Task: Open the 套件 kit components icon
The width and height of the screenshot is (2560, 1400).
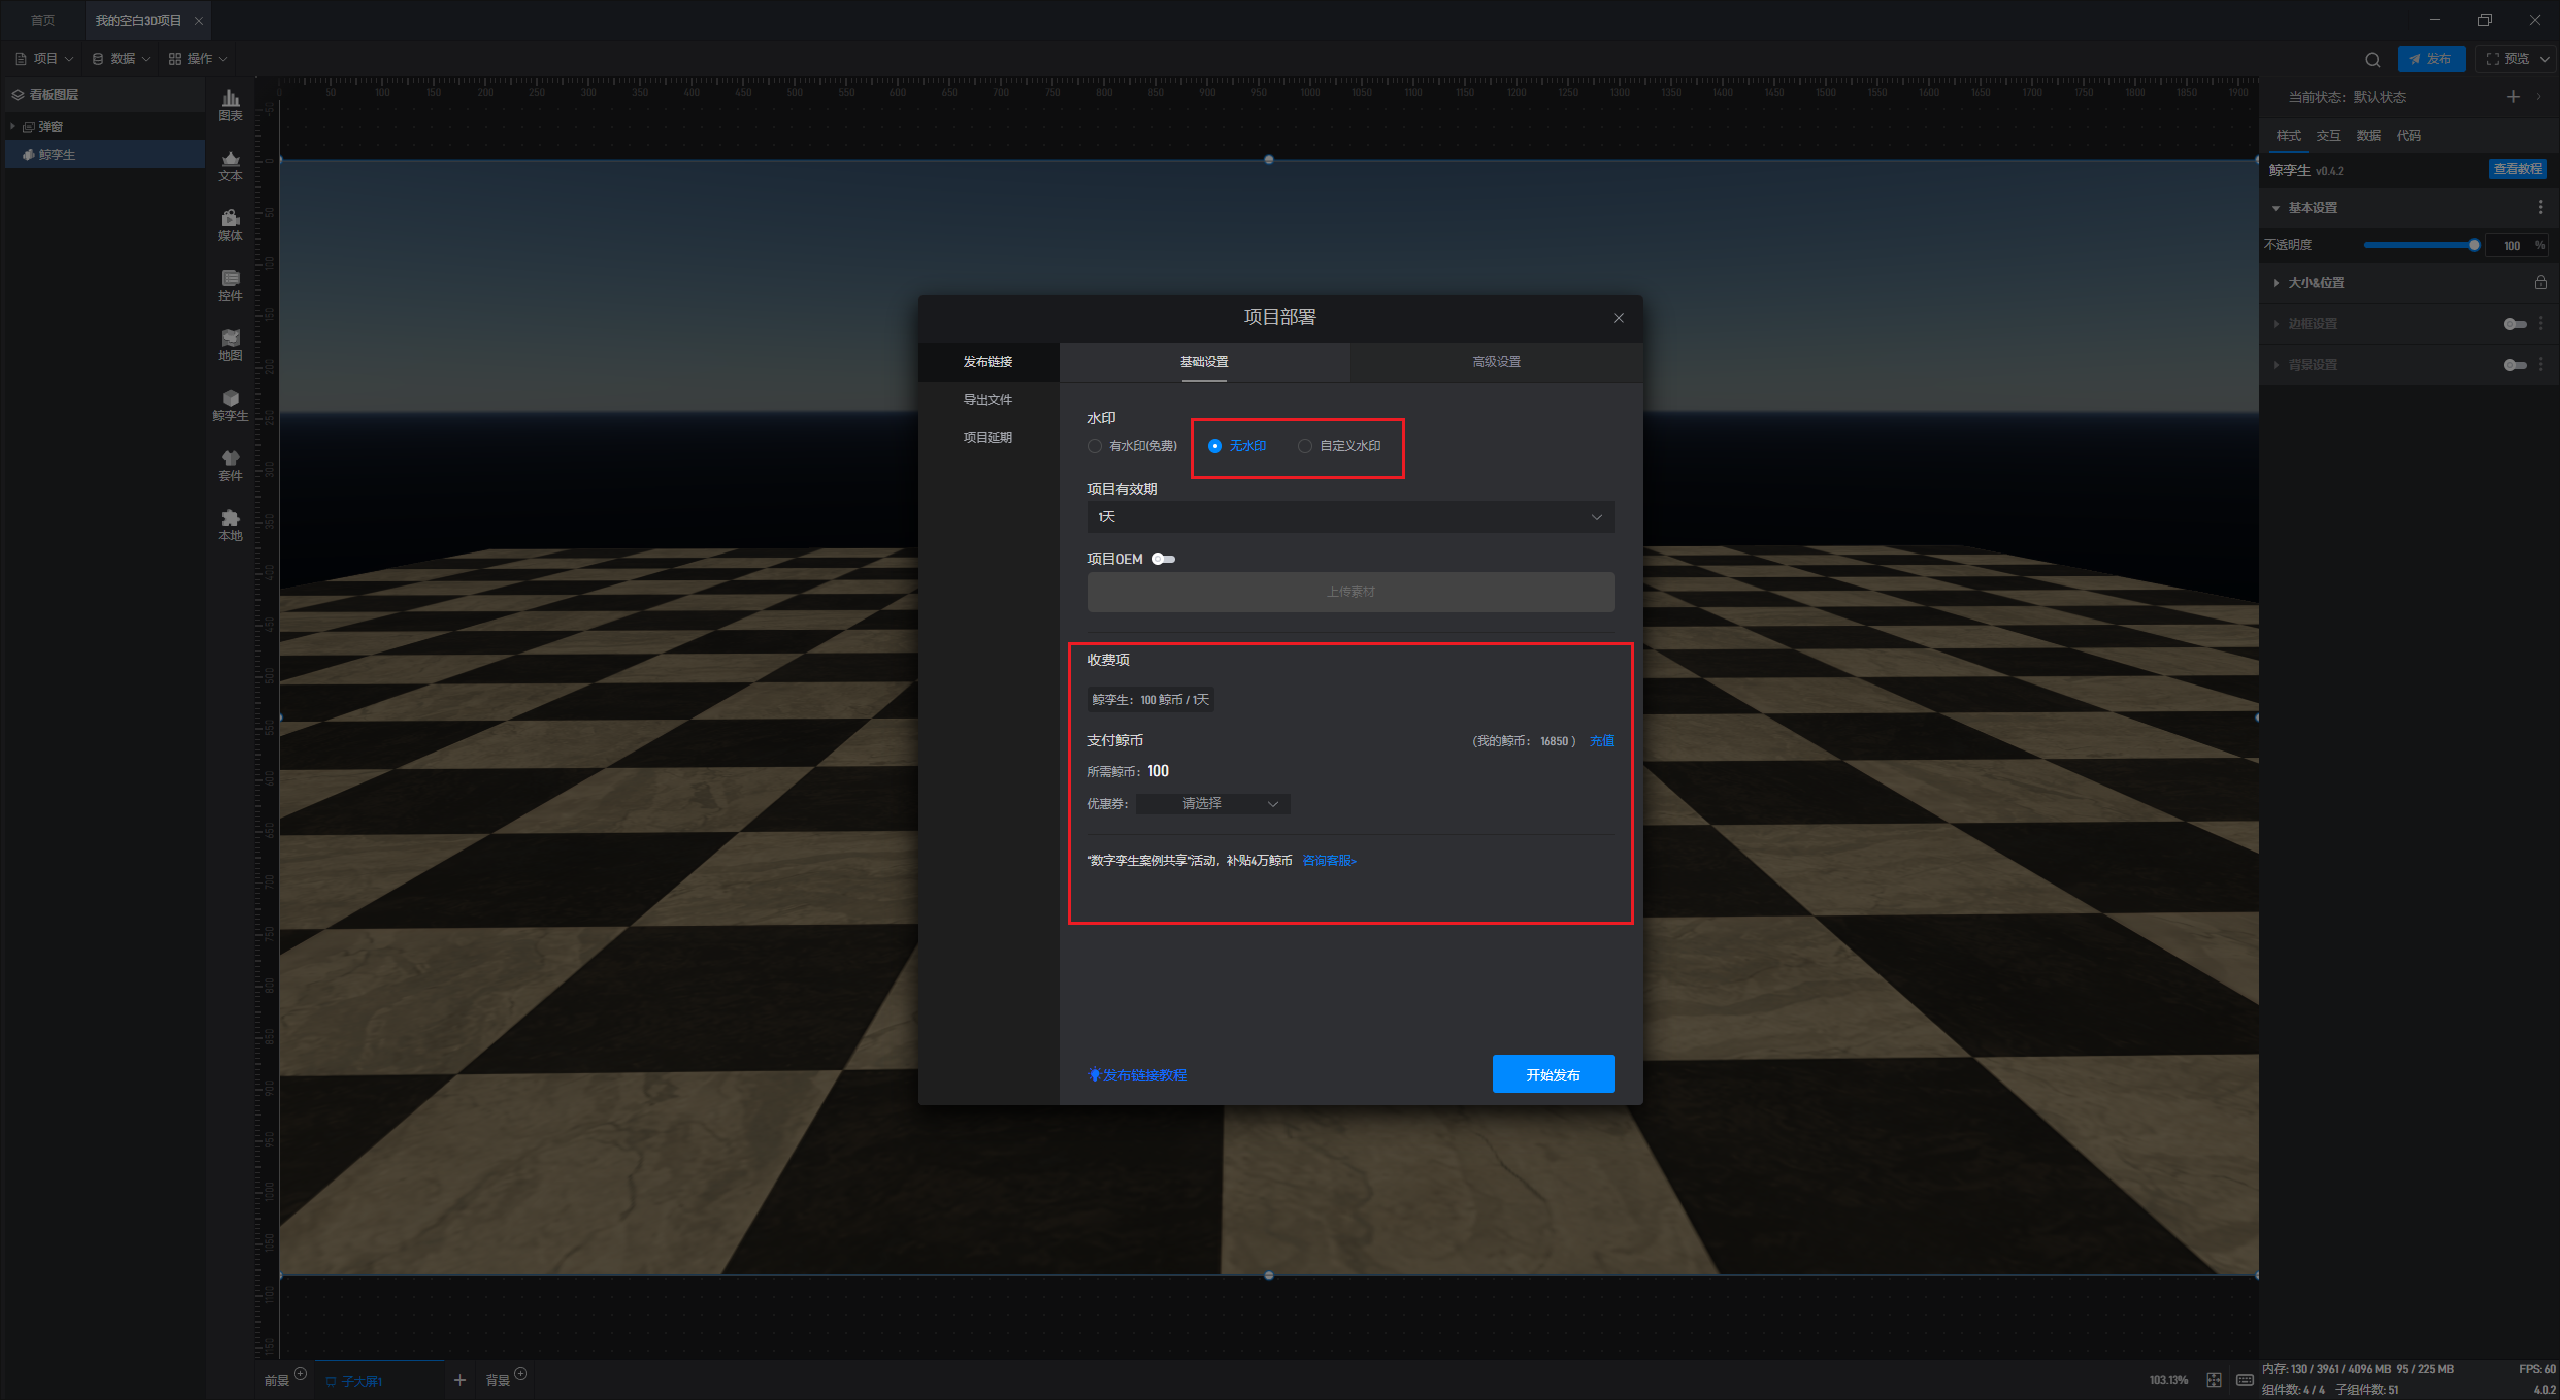Action: coord(230,464)
